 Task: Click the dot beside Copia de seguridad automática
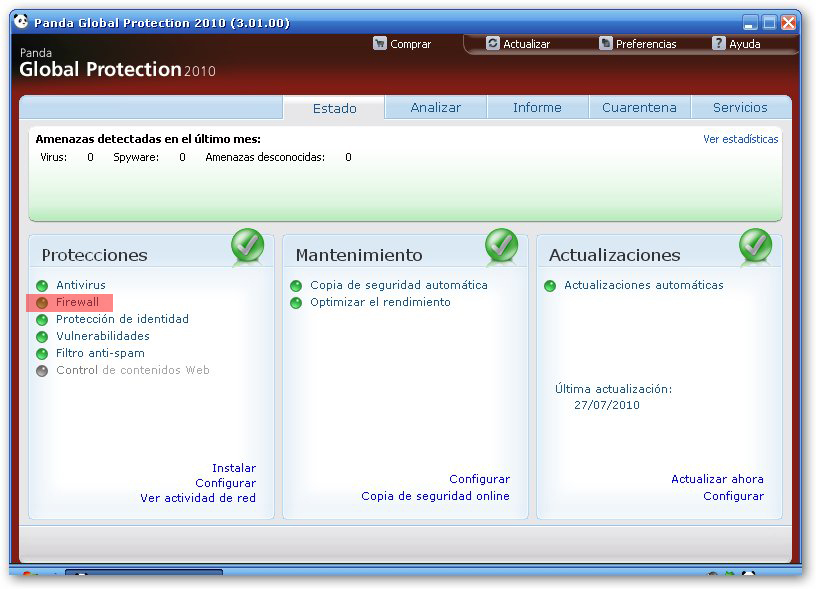point(296,286)
